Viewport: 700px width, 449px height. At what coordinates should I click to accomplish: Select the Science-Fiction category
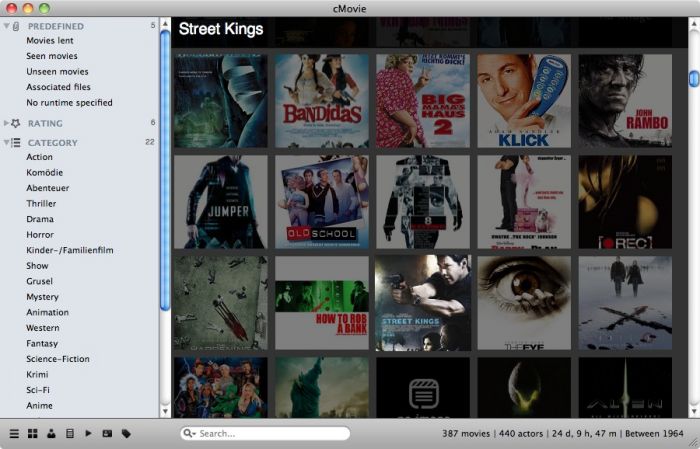point(58,359)
